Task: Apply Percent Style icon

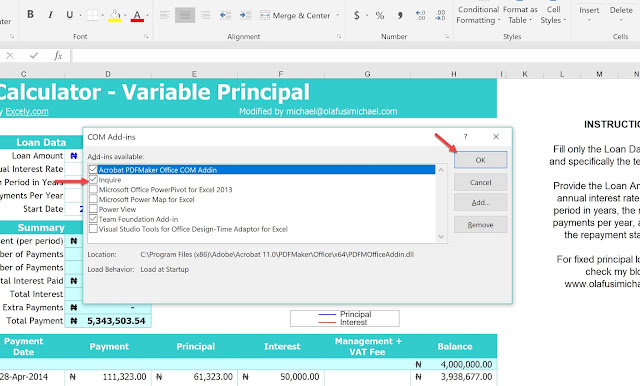Action: pos(380,16)
